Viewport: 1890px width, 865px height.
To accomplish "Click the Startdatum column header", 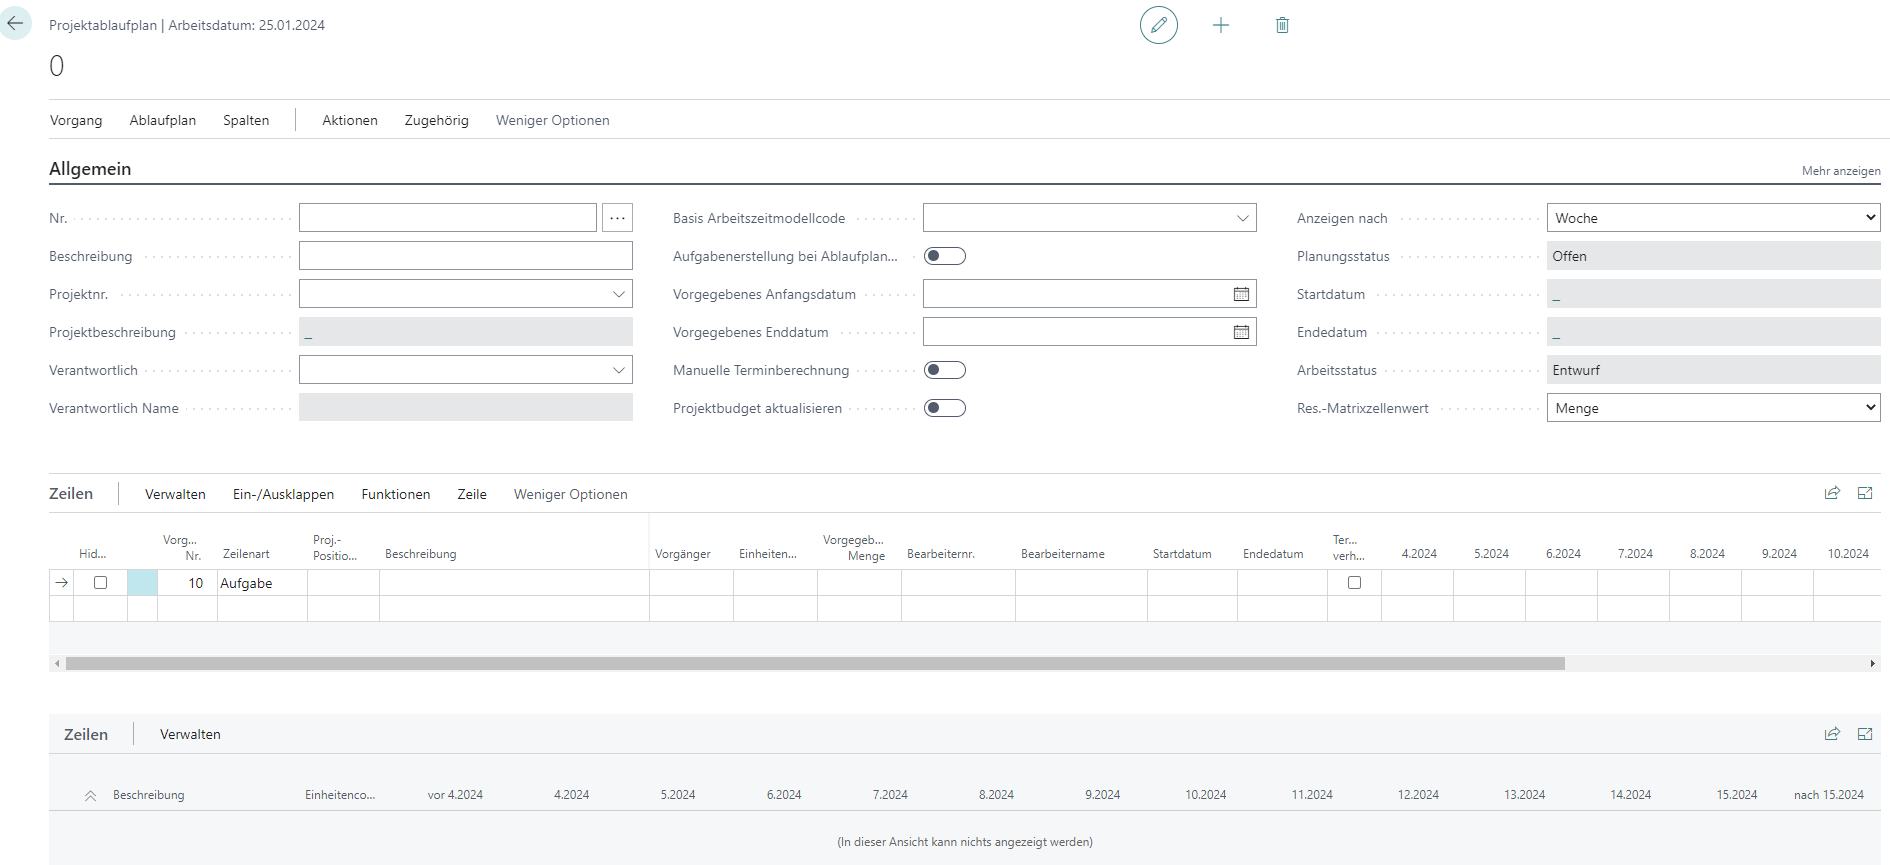I will (1182, 554).
